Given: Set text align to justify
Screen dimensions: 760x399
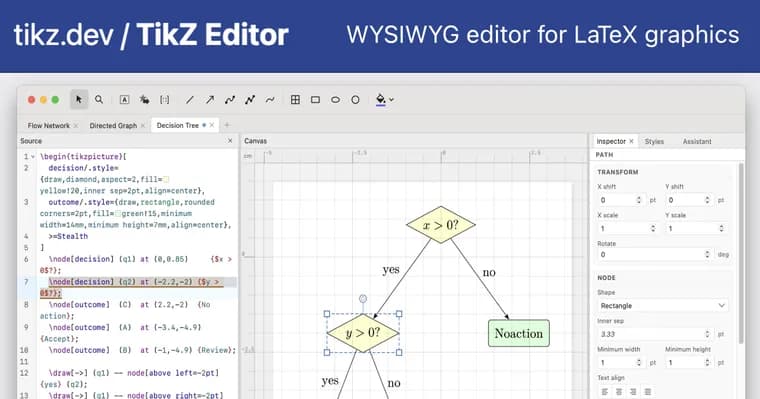Looking at the screenshot, I should (x=648, y=391).
